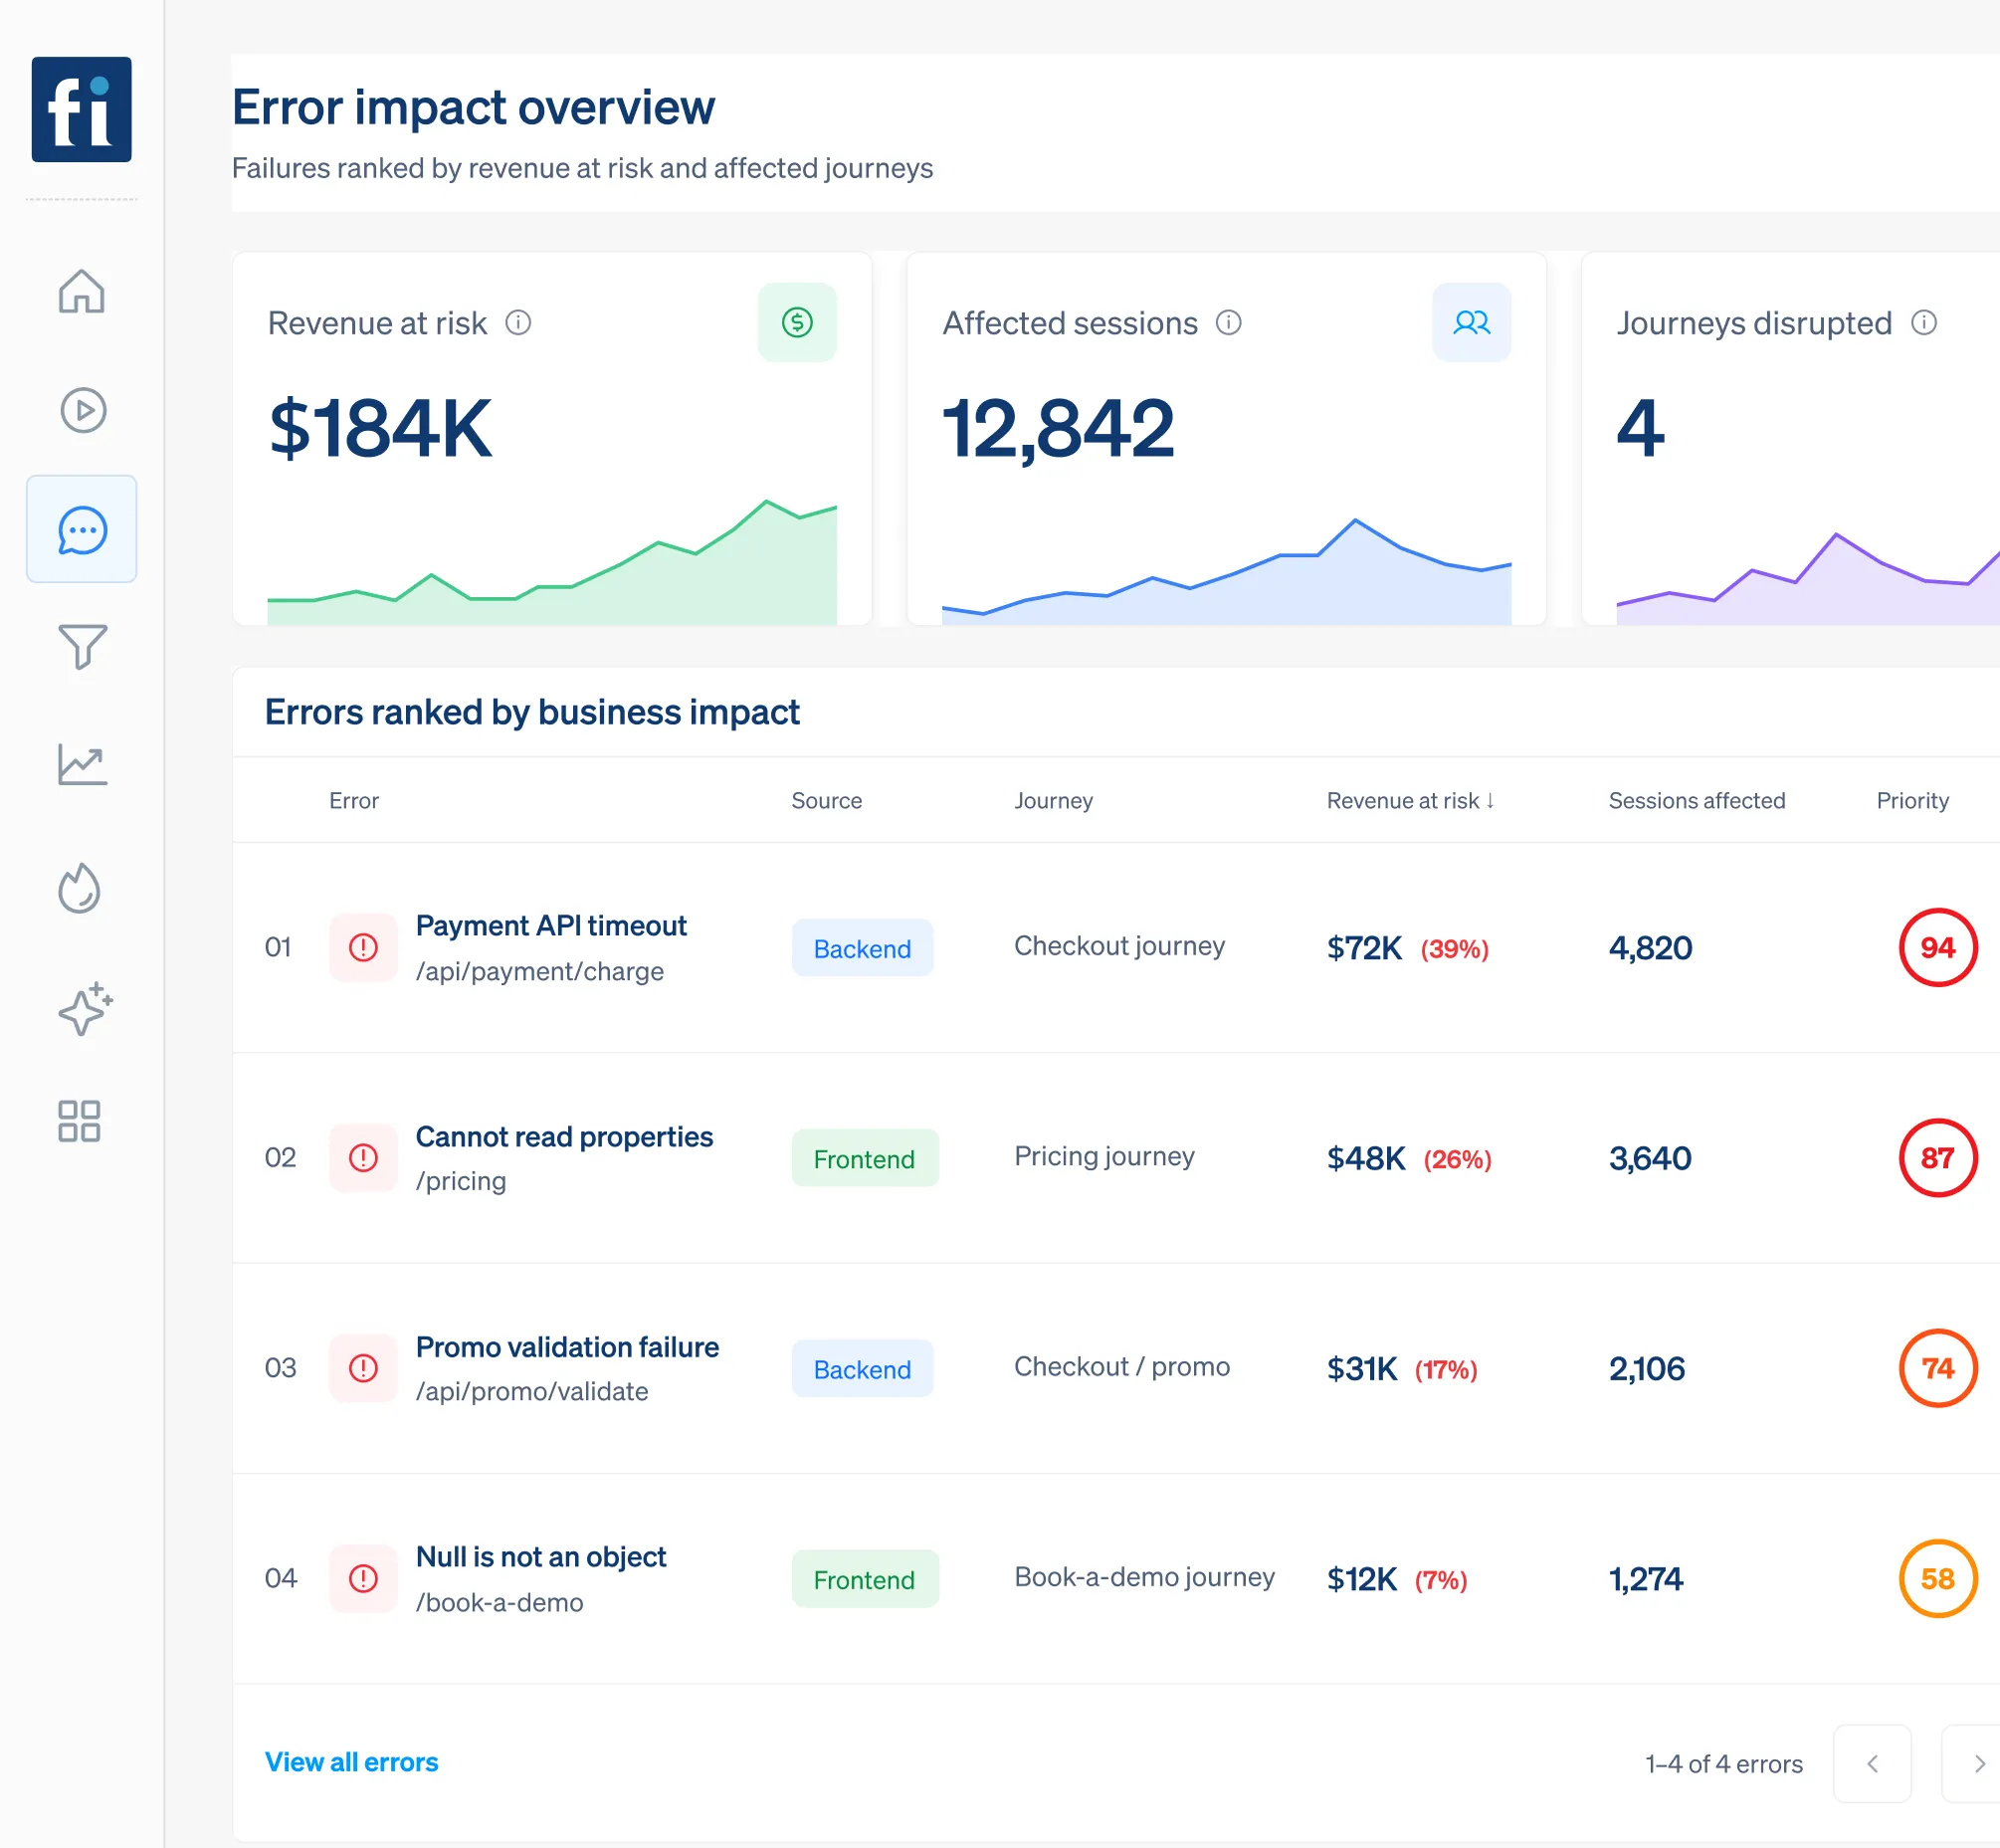Click 1–4 of 4 errors pagination text
Image resolution: width=2000 pixels, height=1848 pixels.
click(1724, 1764)
